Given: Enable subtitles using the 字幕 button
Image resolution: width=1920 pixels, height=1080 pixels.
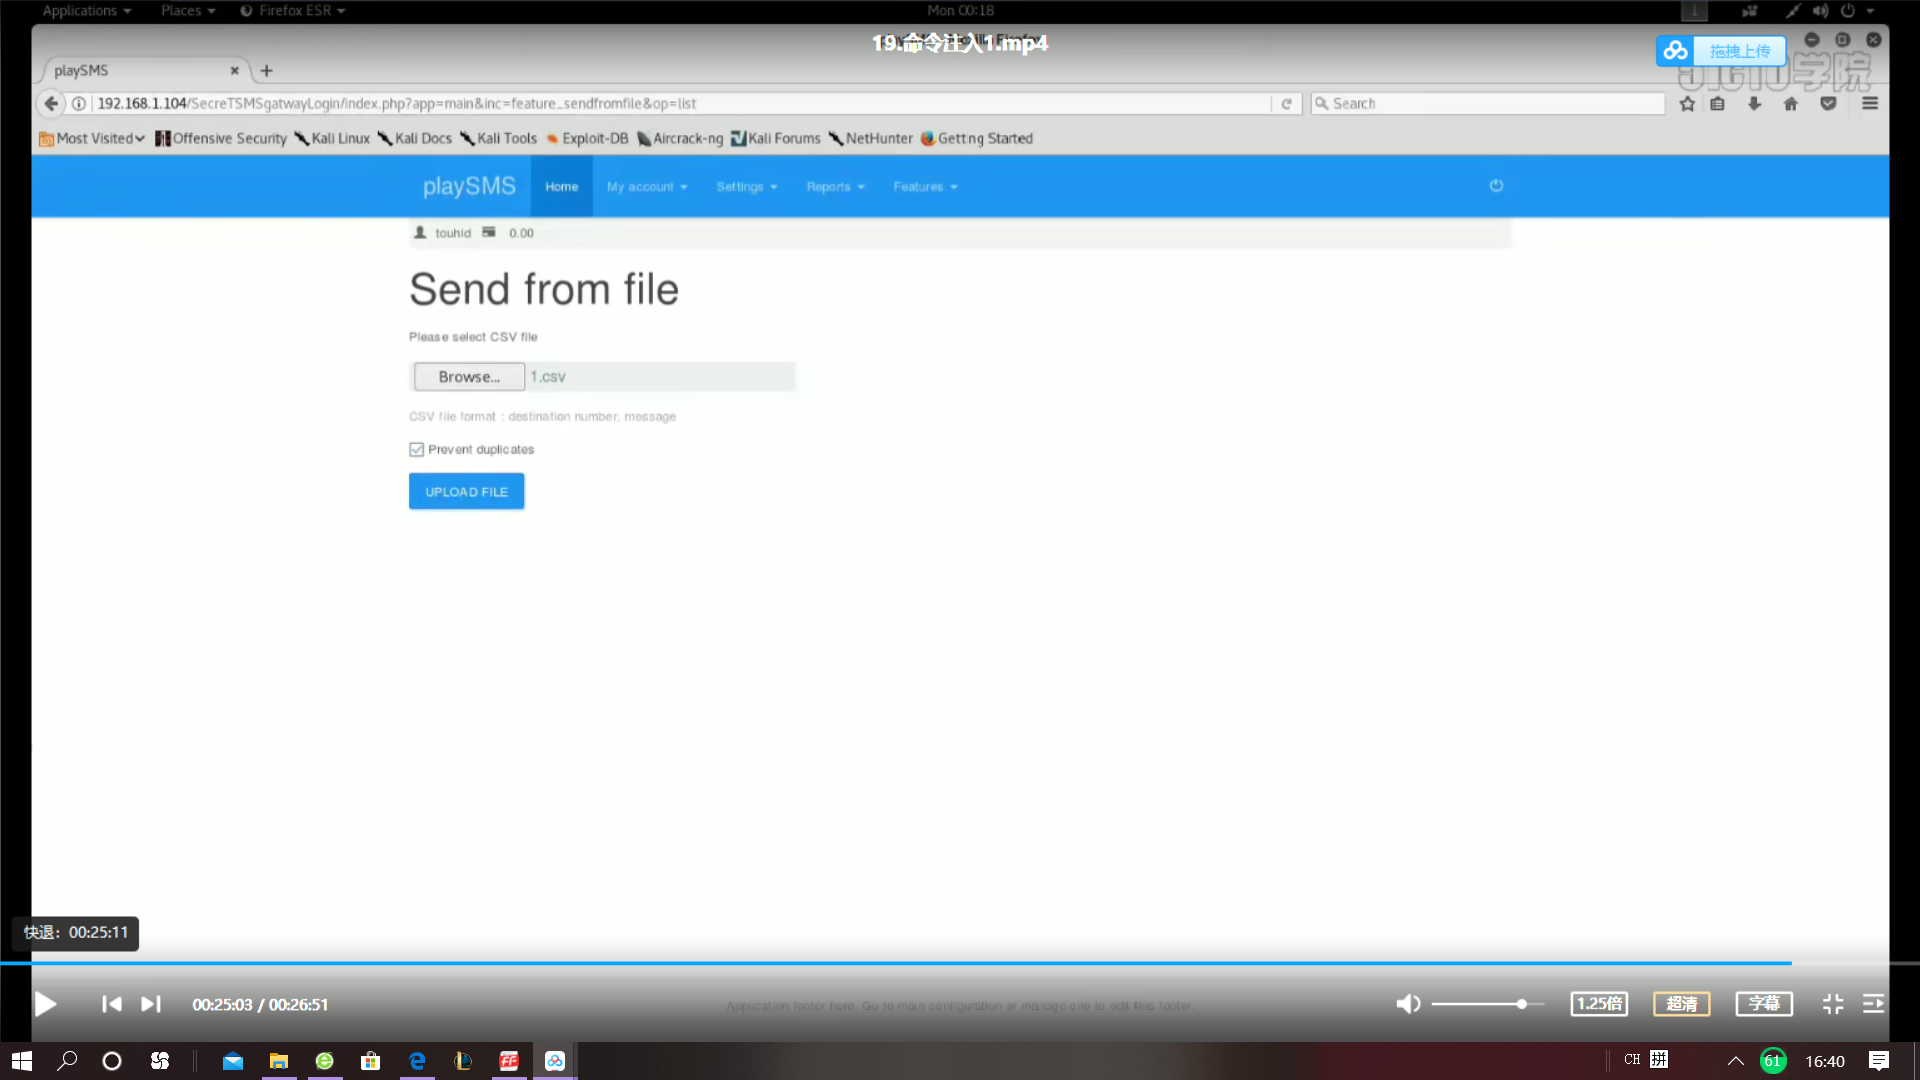Looking at the screenshot, I should point(1763,1005).
